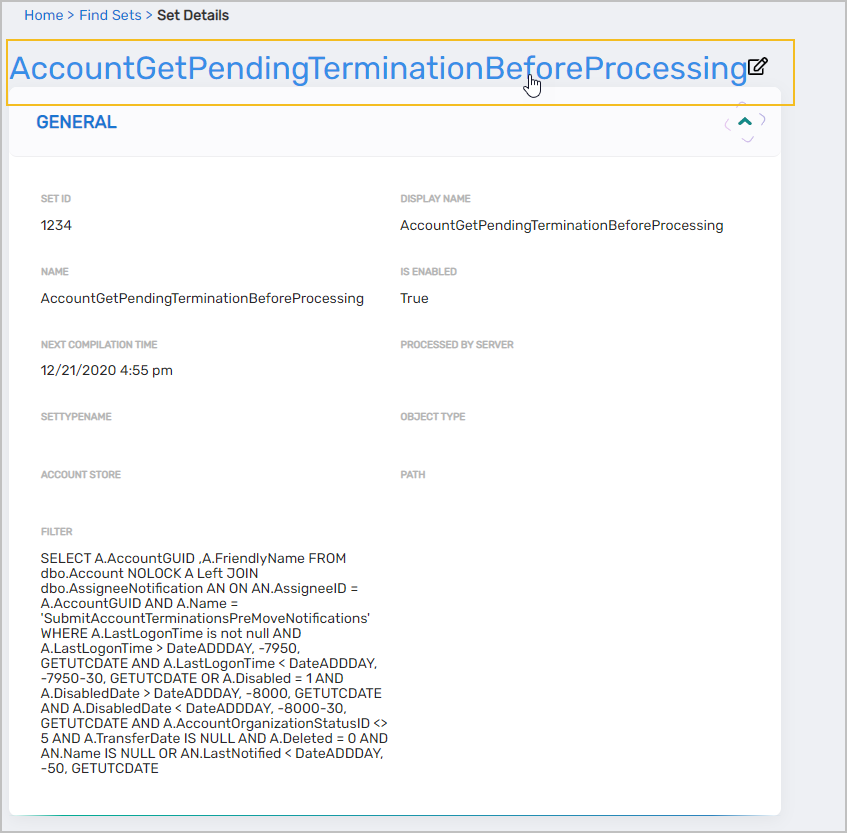This screenshot has width=847, height=833.
Task: Click the PATH field label
Action: 413,475
